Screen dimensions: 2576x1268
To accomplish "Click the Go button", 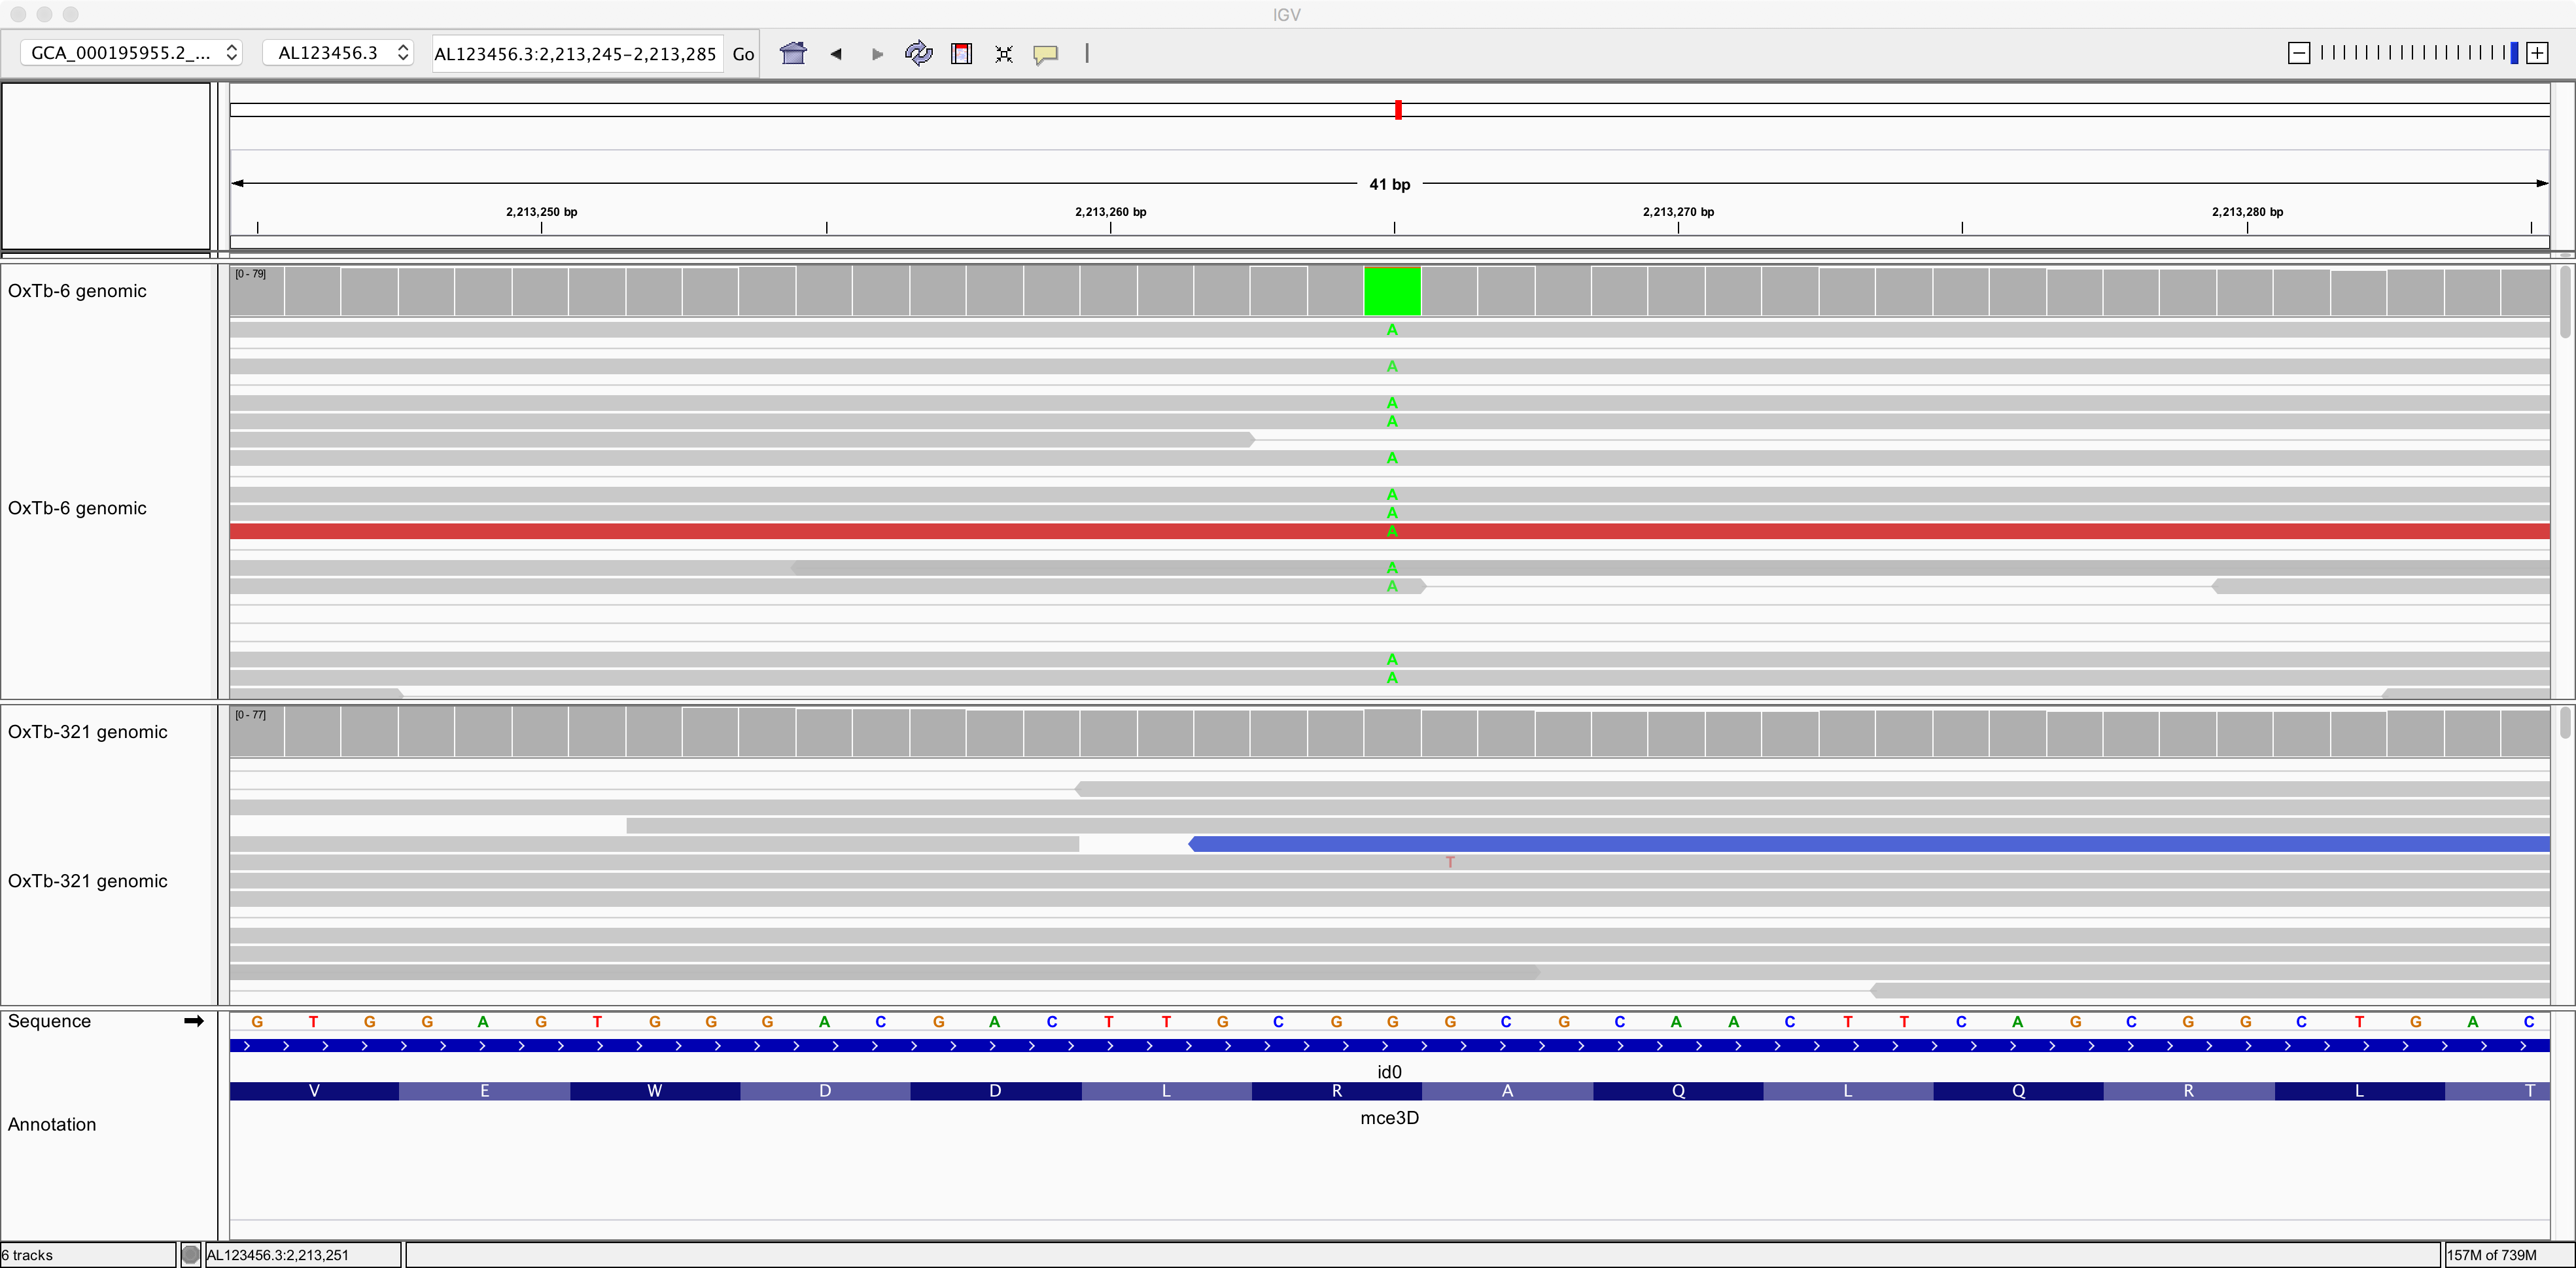I will pyautogui.click(x=743, y=54).
